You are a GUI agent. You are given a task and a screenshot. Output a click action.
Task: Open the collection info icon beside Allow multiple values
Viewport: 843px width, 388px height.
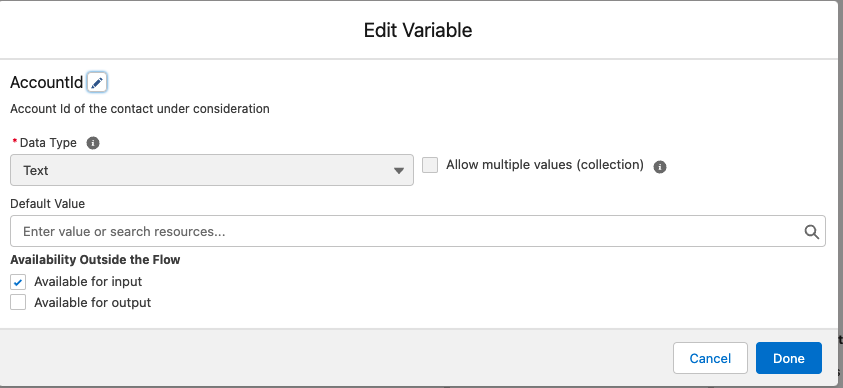pos(660,167)
